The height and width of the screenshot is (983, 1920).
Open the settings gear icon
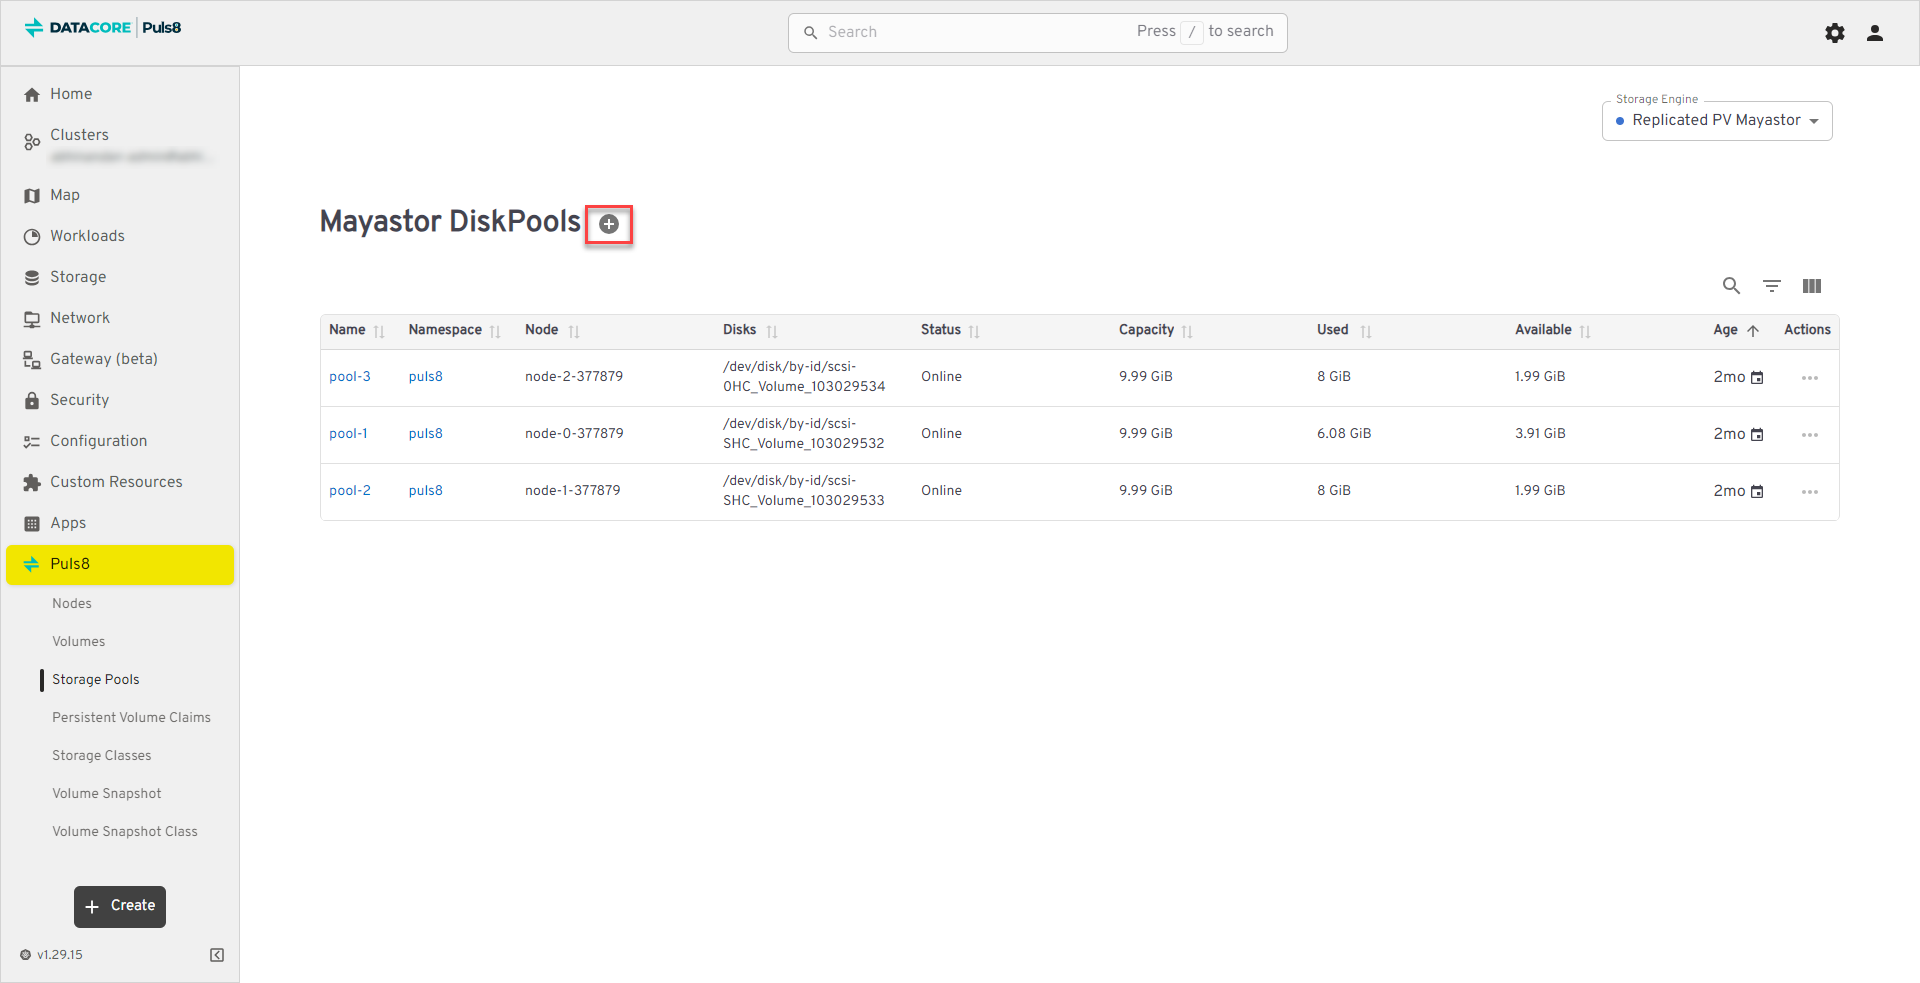point(1834,33)
